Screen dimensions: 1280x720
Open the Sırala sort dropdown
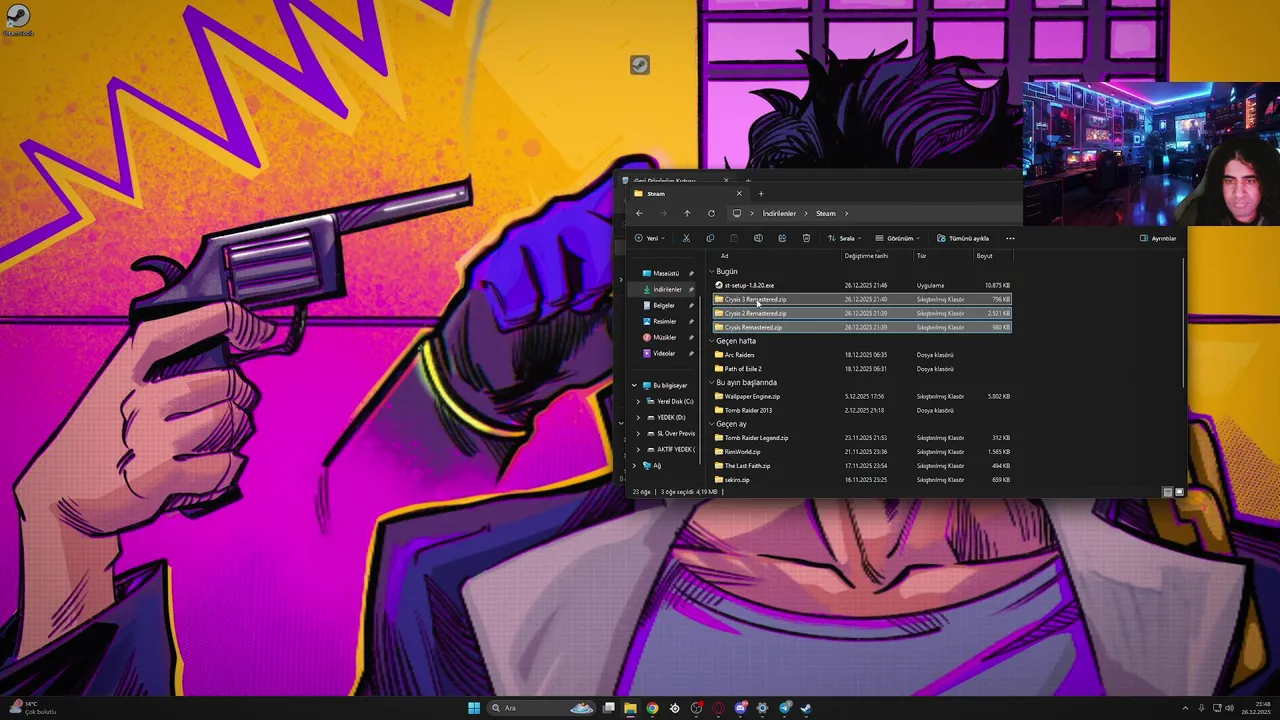[846, 238]
